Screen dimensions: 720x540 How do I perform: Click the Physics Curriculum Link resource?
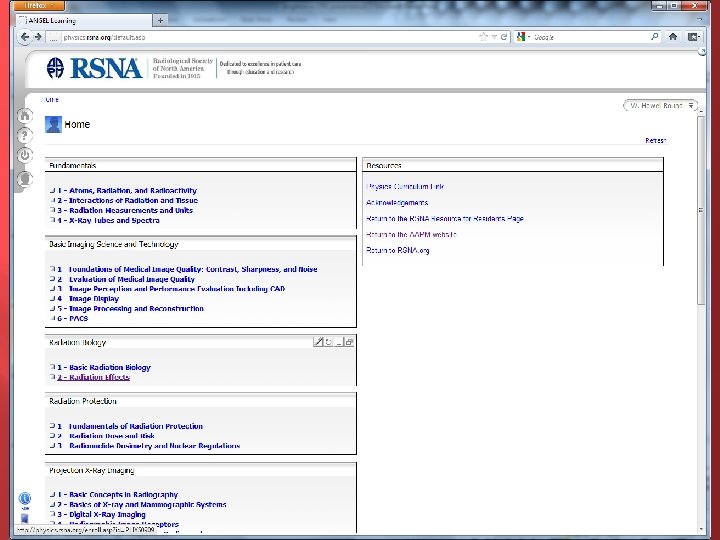405,186
